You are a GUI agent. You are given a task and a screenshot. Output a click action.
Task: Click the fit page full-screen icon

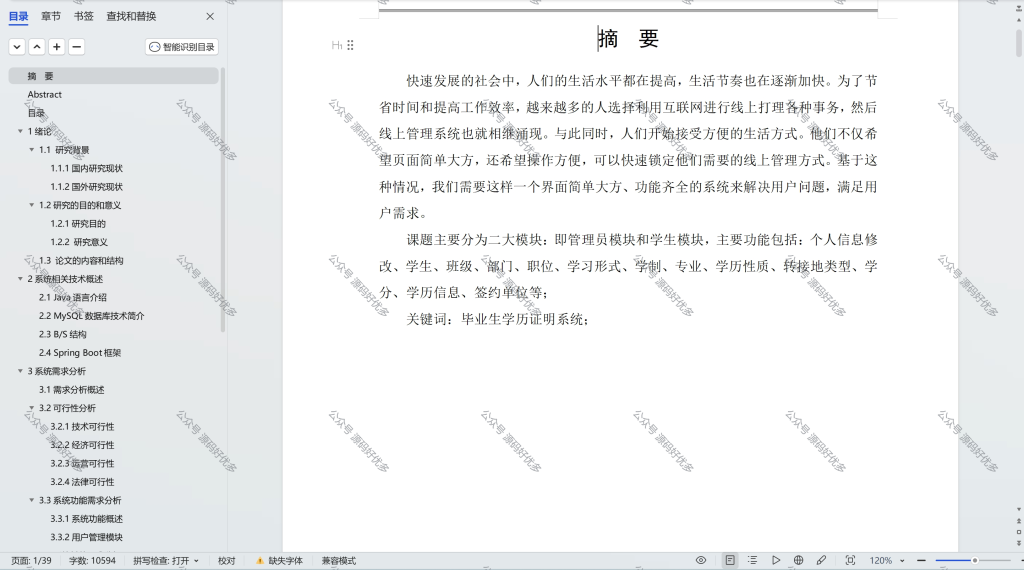click(x=850, y=560)
